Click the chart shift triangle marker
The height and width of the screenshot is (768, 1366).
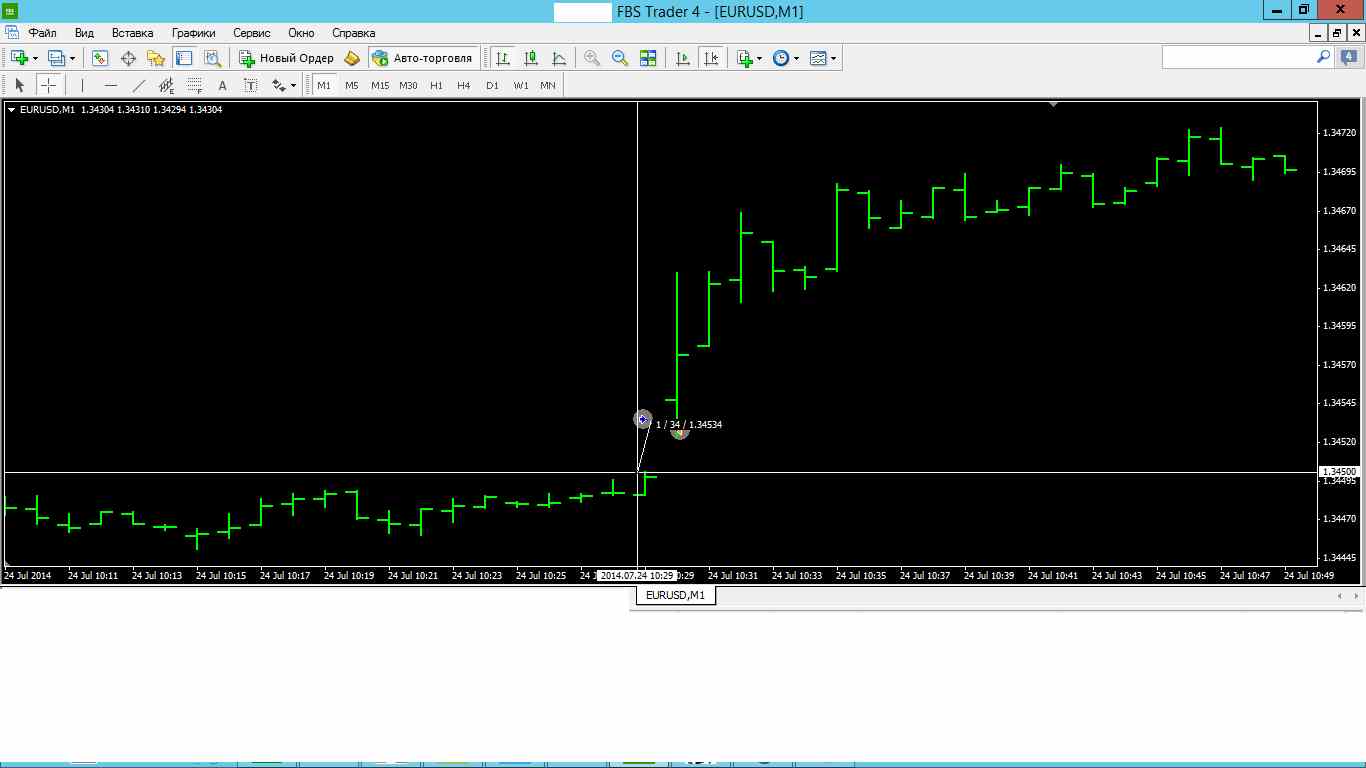1053,103
